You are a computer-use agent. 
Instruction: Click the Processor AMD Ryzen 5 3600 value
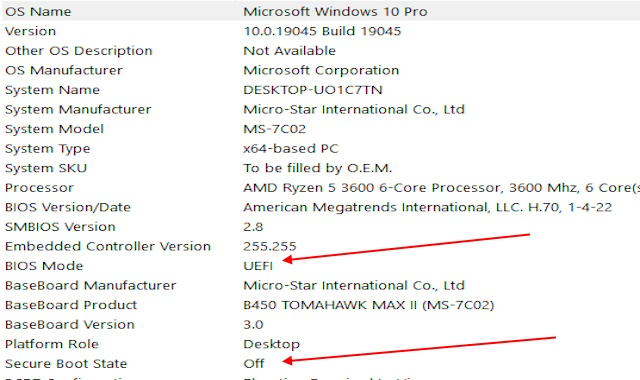[441, 188]
